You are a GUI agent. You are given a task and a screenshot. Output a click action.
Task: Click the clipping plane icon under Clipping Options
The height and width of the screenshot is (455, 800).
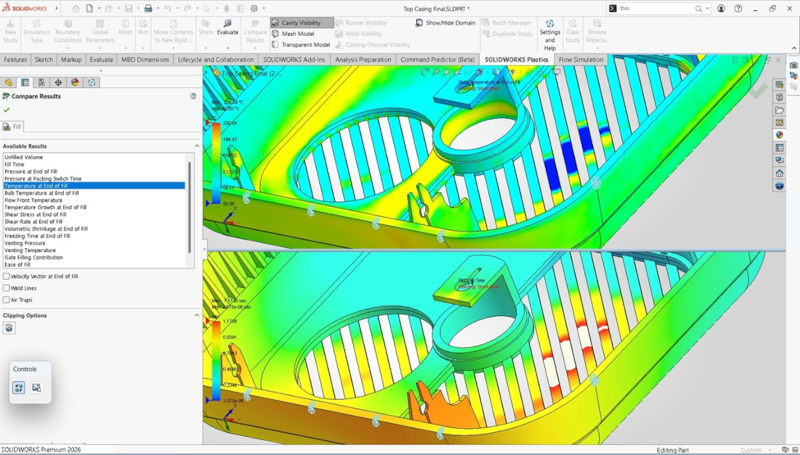9,328
